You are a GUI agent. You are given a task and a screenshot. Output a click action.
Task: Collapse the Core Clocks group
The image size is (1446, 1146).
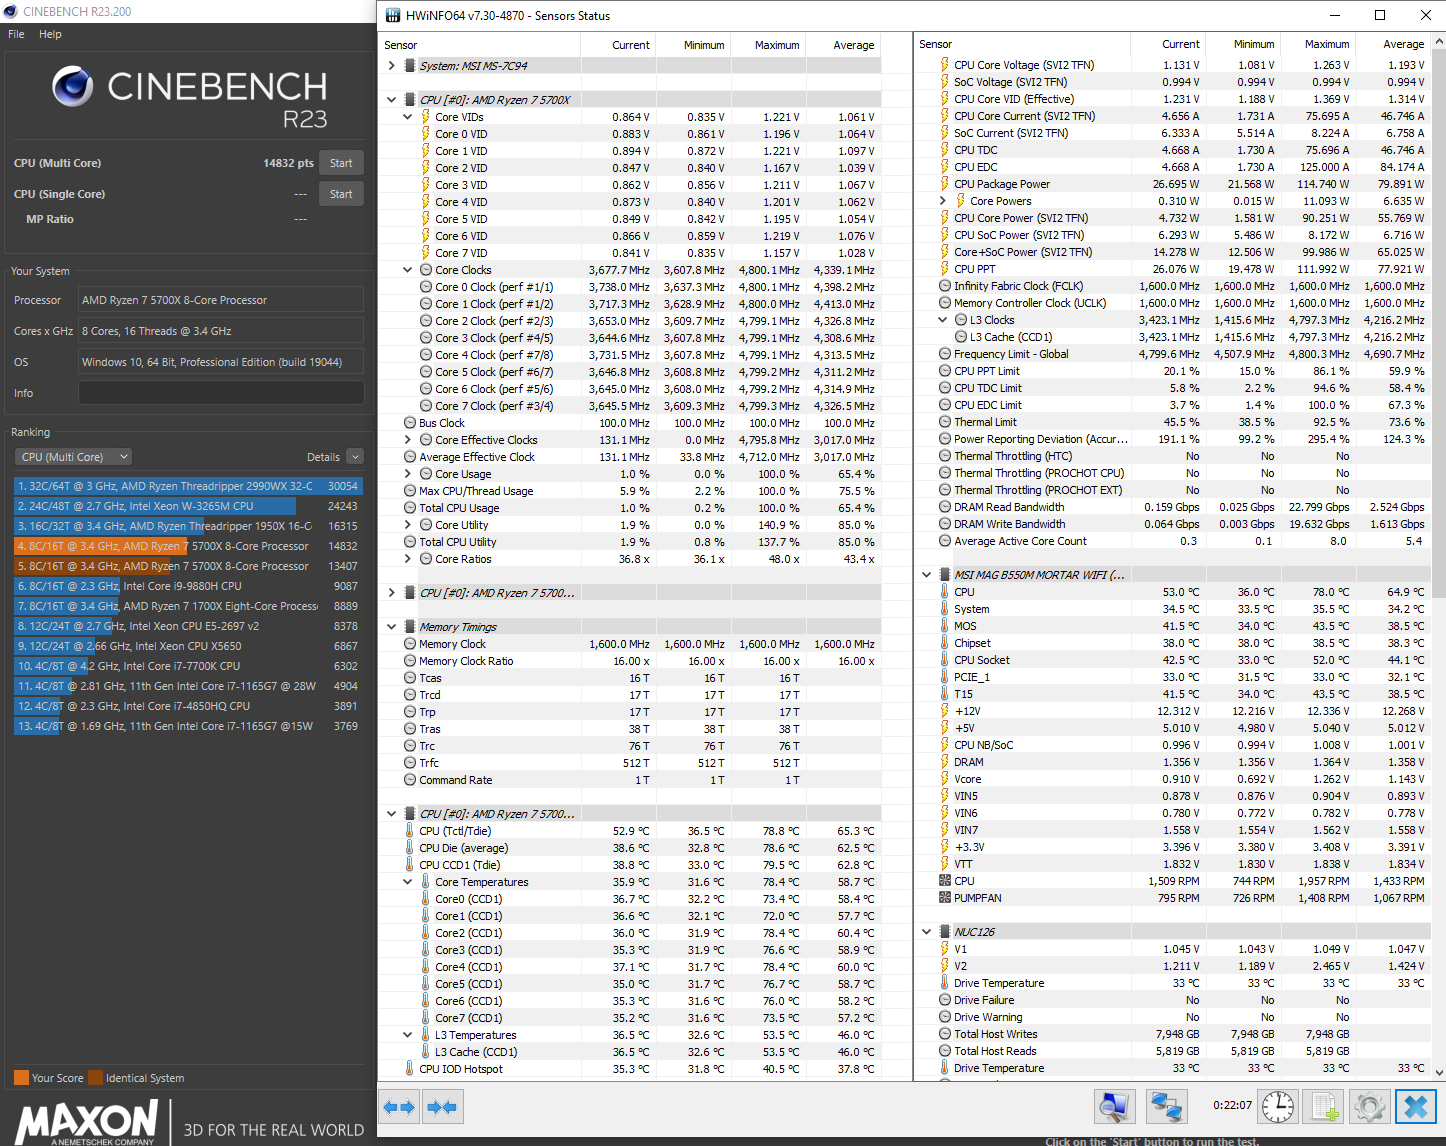[408, 270]
